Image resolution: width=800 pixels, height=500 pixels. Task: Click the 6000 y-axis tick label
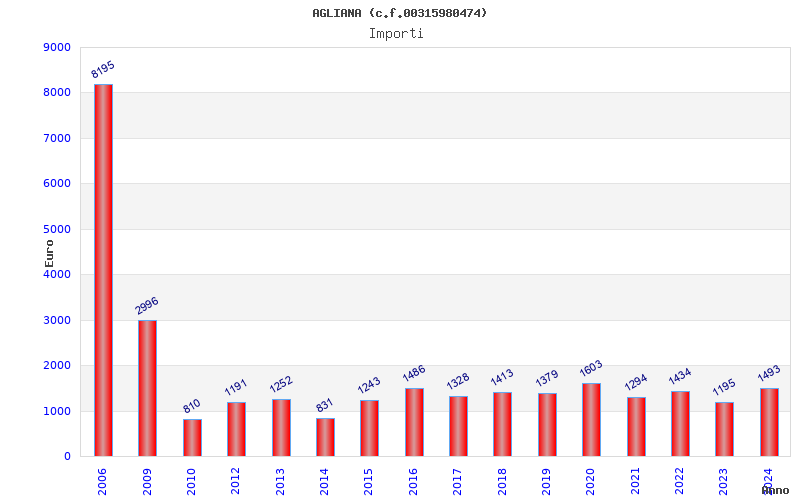tap(57, 184)
